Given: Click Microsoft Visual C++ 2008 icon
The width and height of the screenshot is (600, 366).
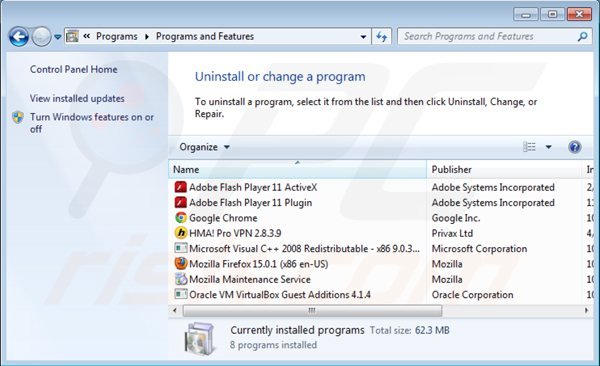Looking at the screenshot, I should 181,248.
